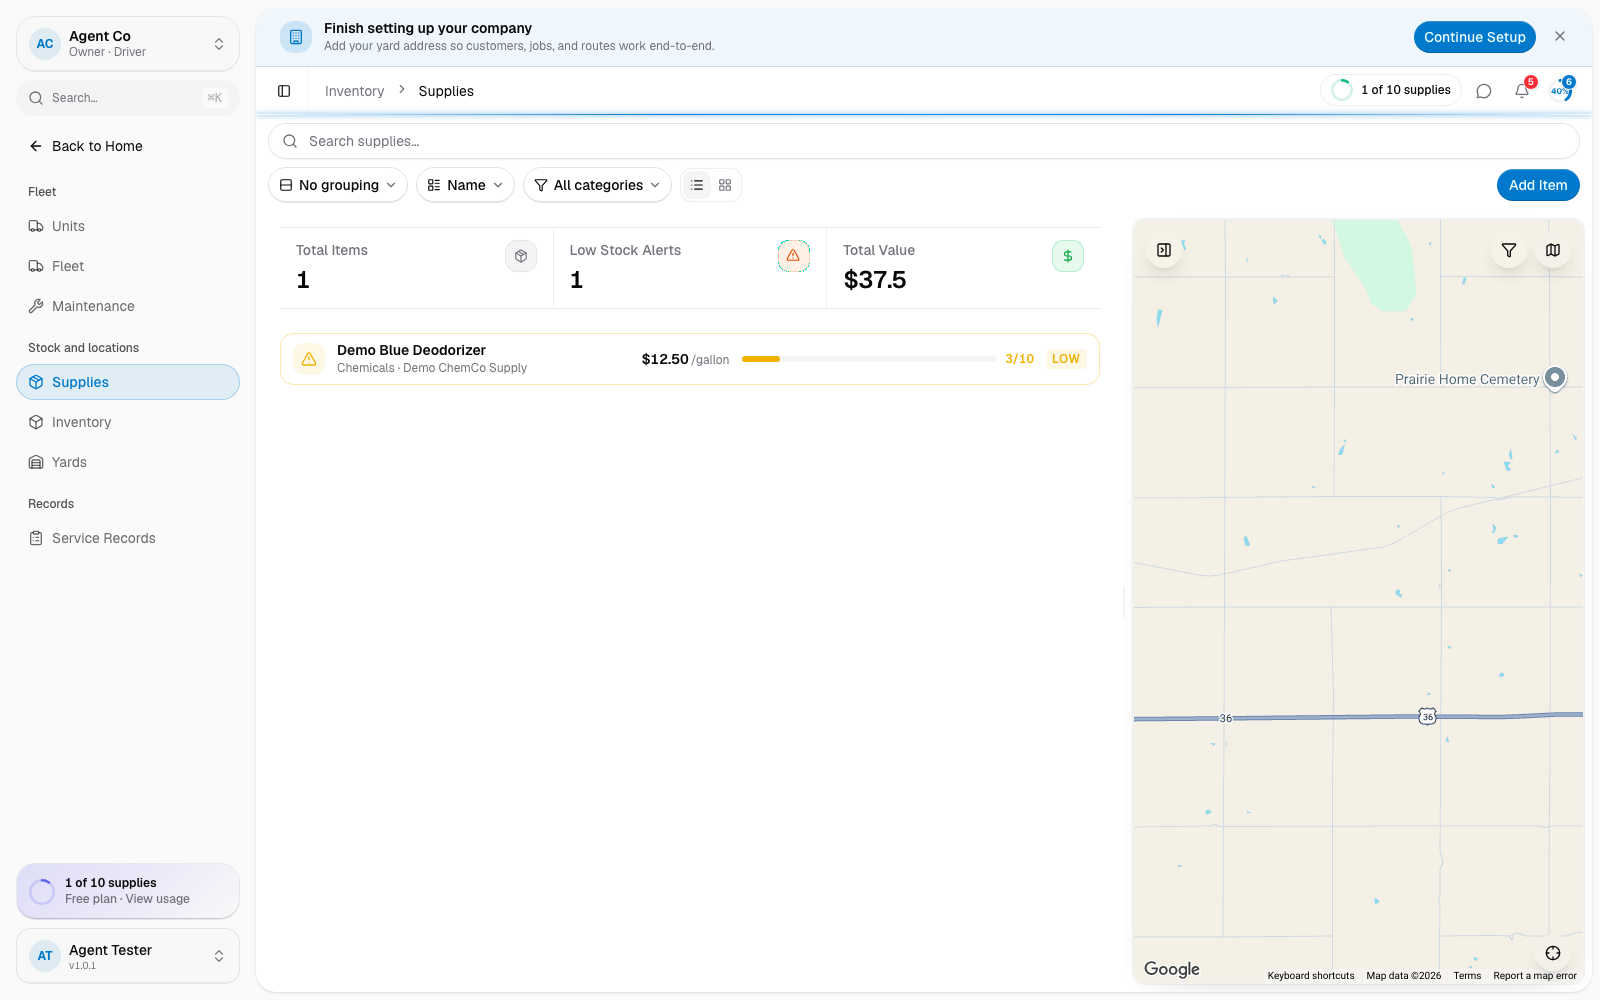This screenshot has height=1000, width=1600.
Task: Click the map filter funnel icon
Action: (x=1509, y=250)
